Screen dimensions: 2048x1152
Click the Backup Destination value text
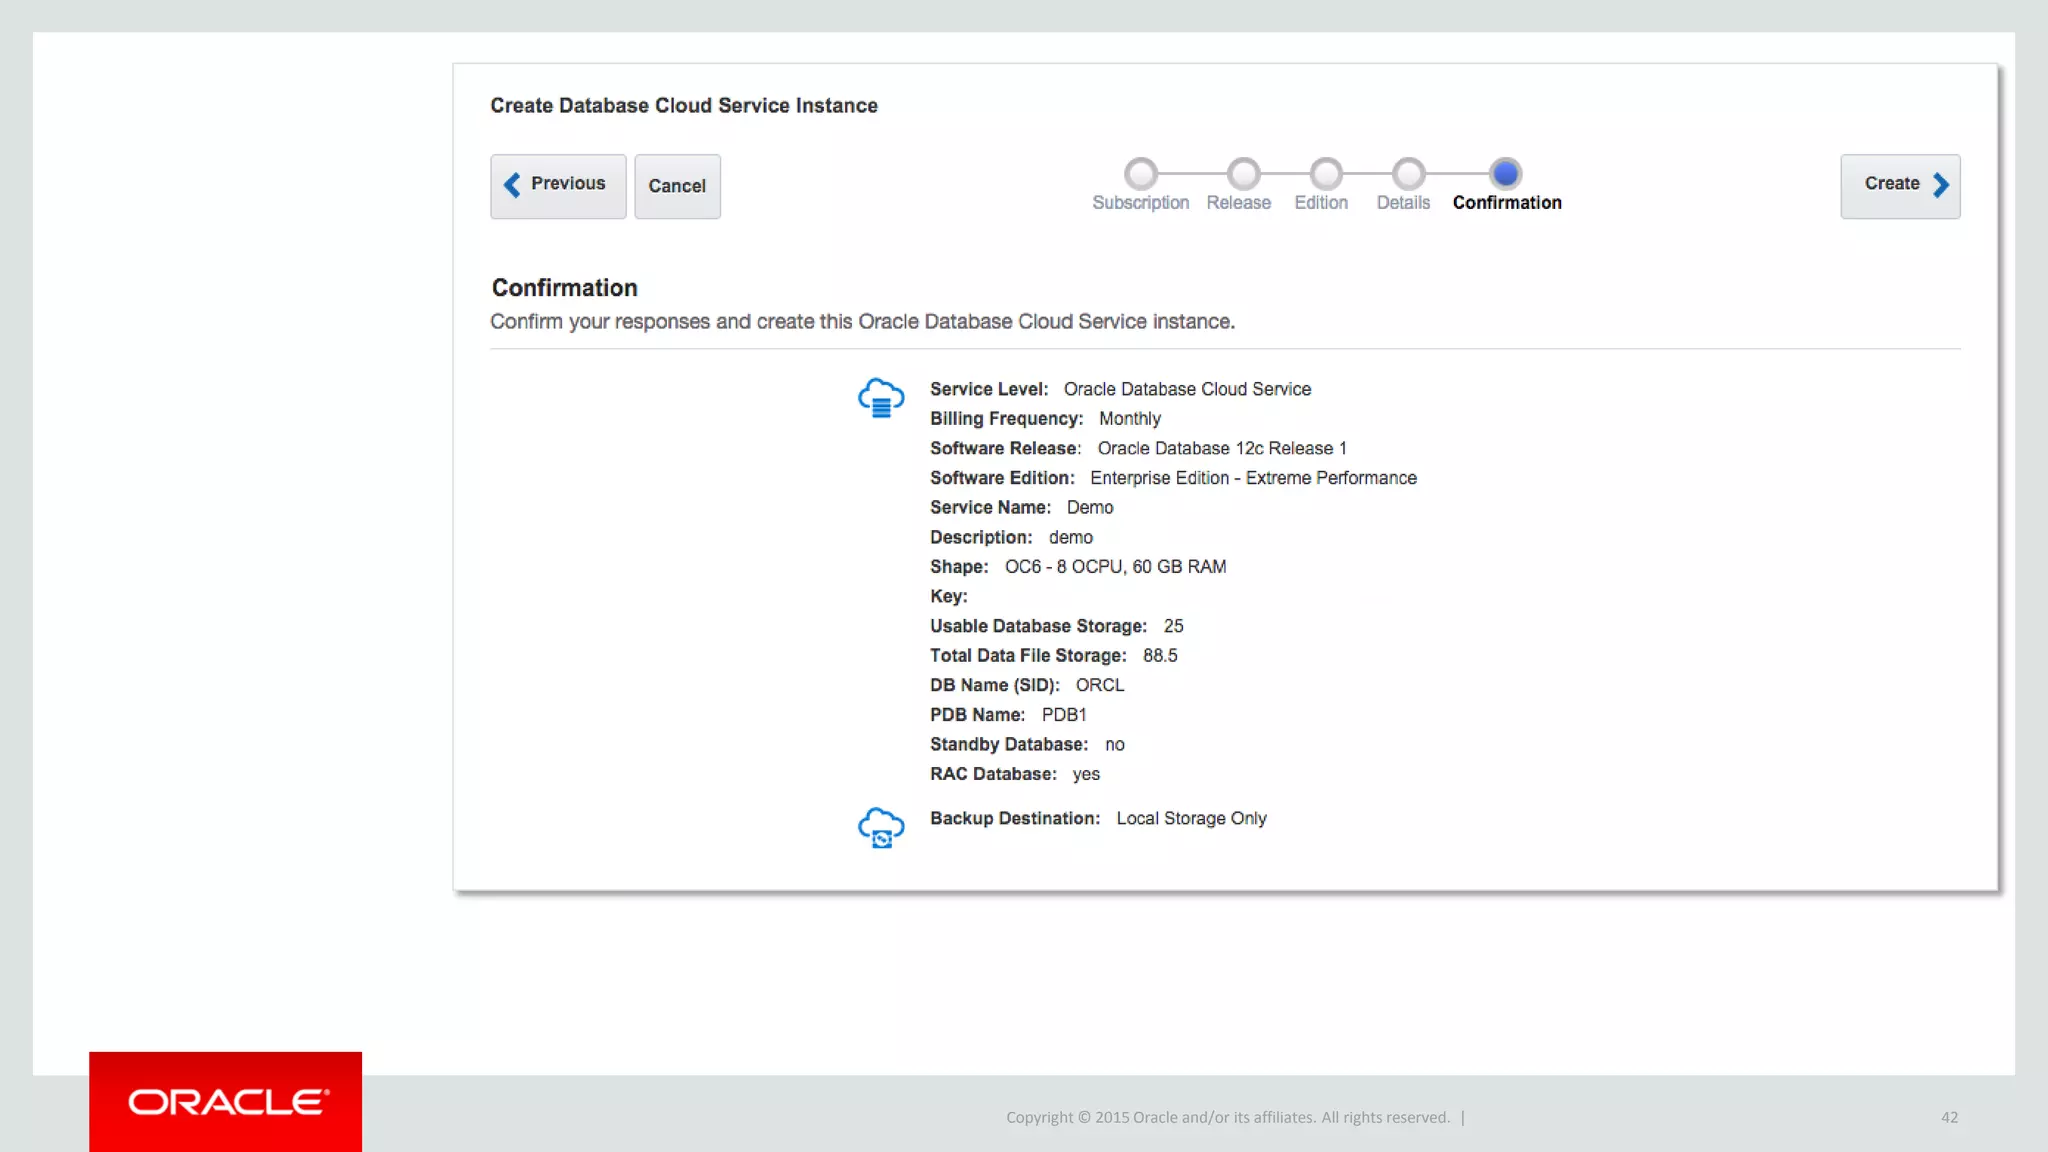point(1191,819)
